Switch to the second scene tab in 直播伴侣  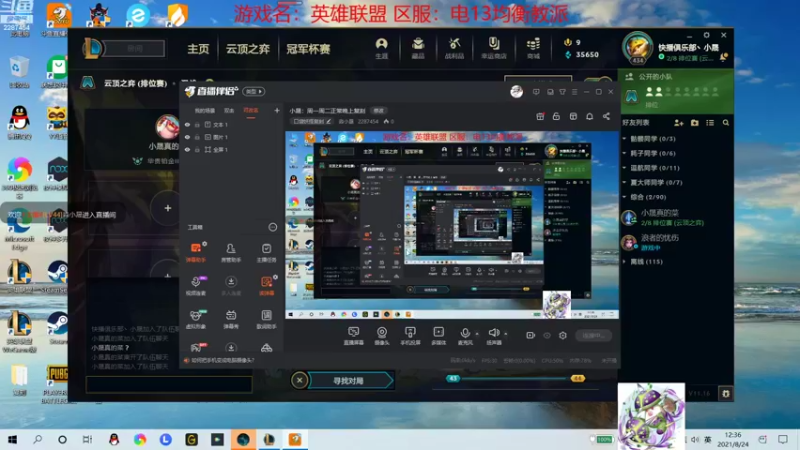[229, 111]
